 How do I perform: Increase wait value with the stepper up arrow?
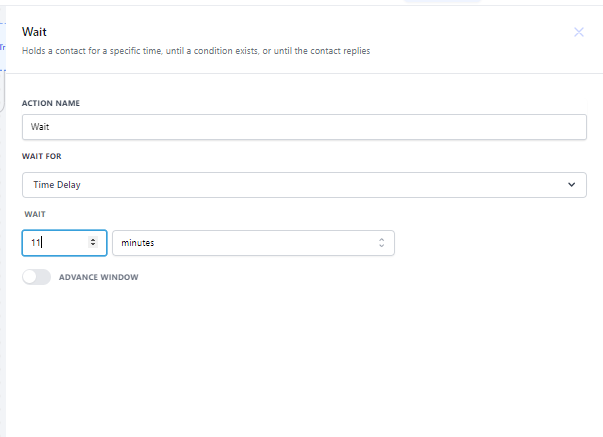tap(93, 240)
